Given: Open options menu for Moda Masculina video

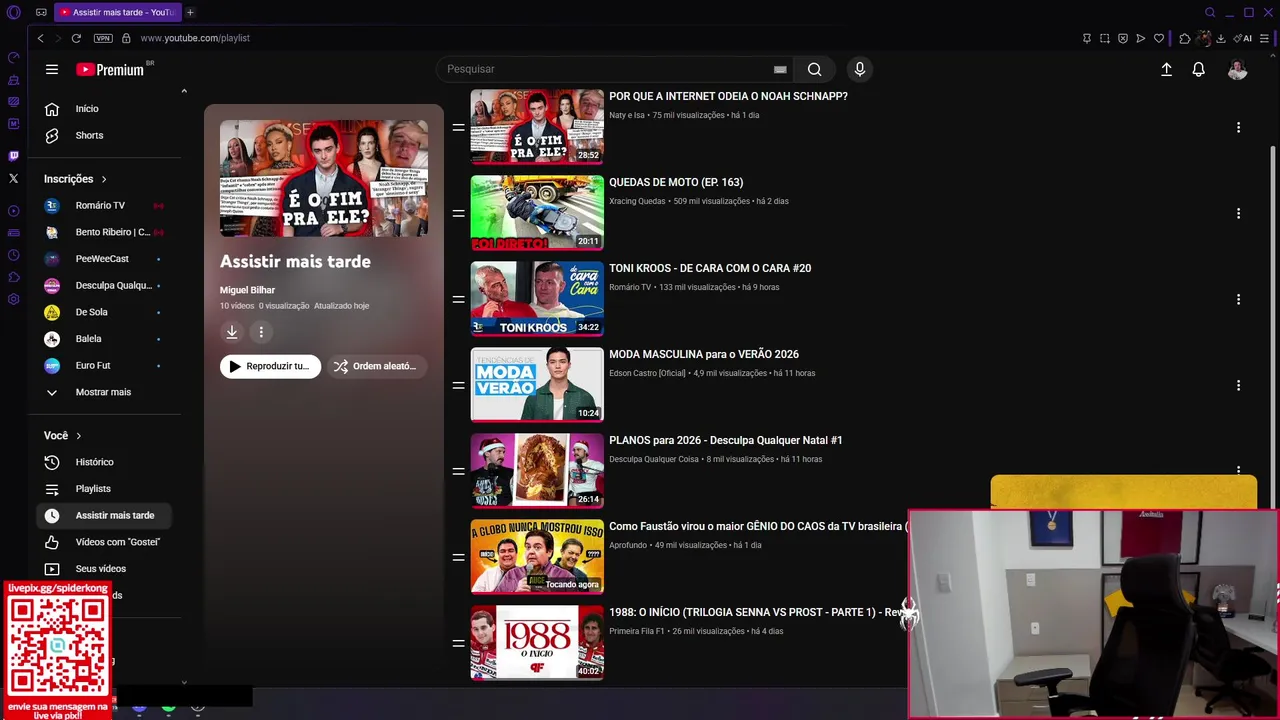Looking at the screenshot, I should click(1238, 385).
